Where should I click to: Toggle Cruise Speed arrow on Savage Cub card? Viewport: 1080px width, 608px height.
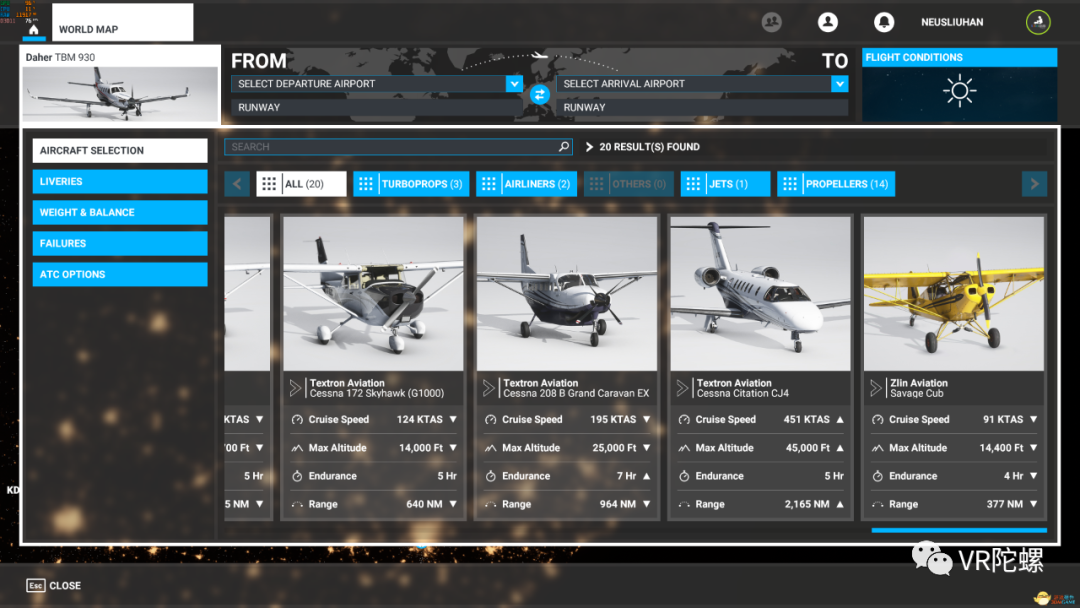pos(1034,419)
